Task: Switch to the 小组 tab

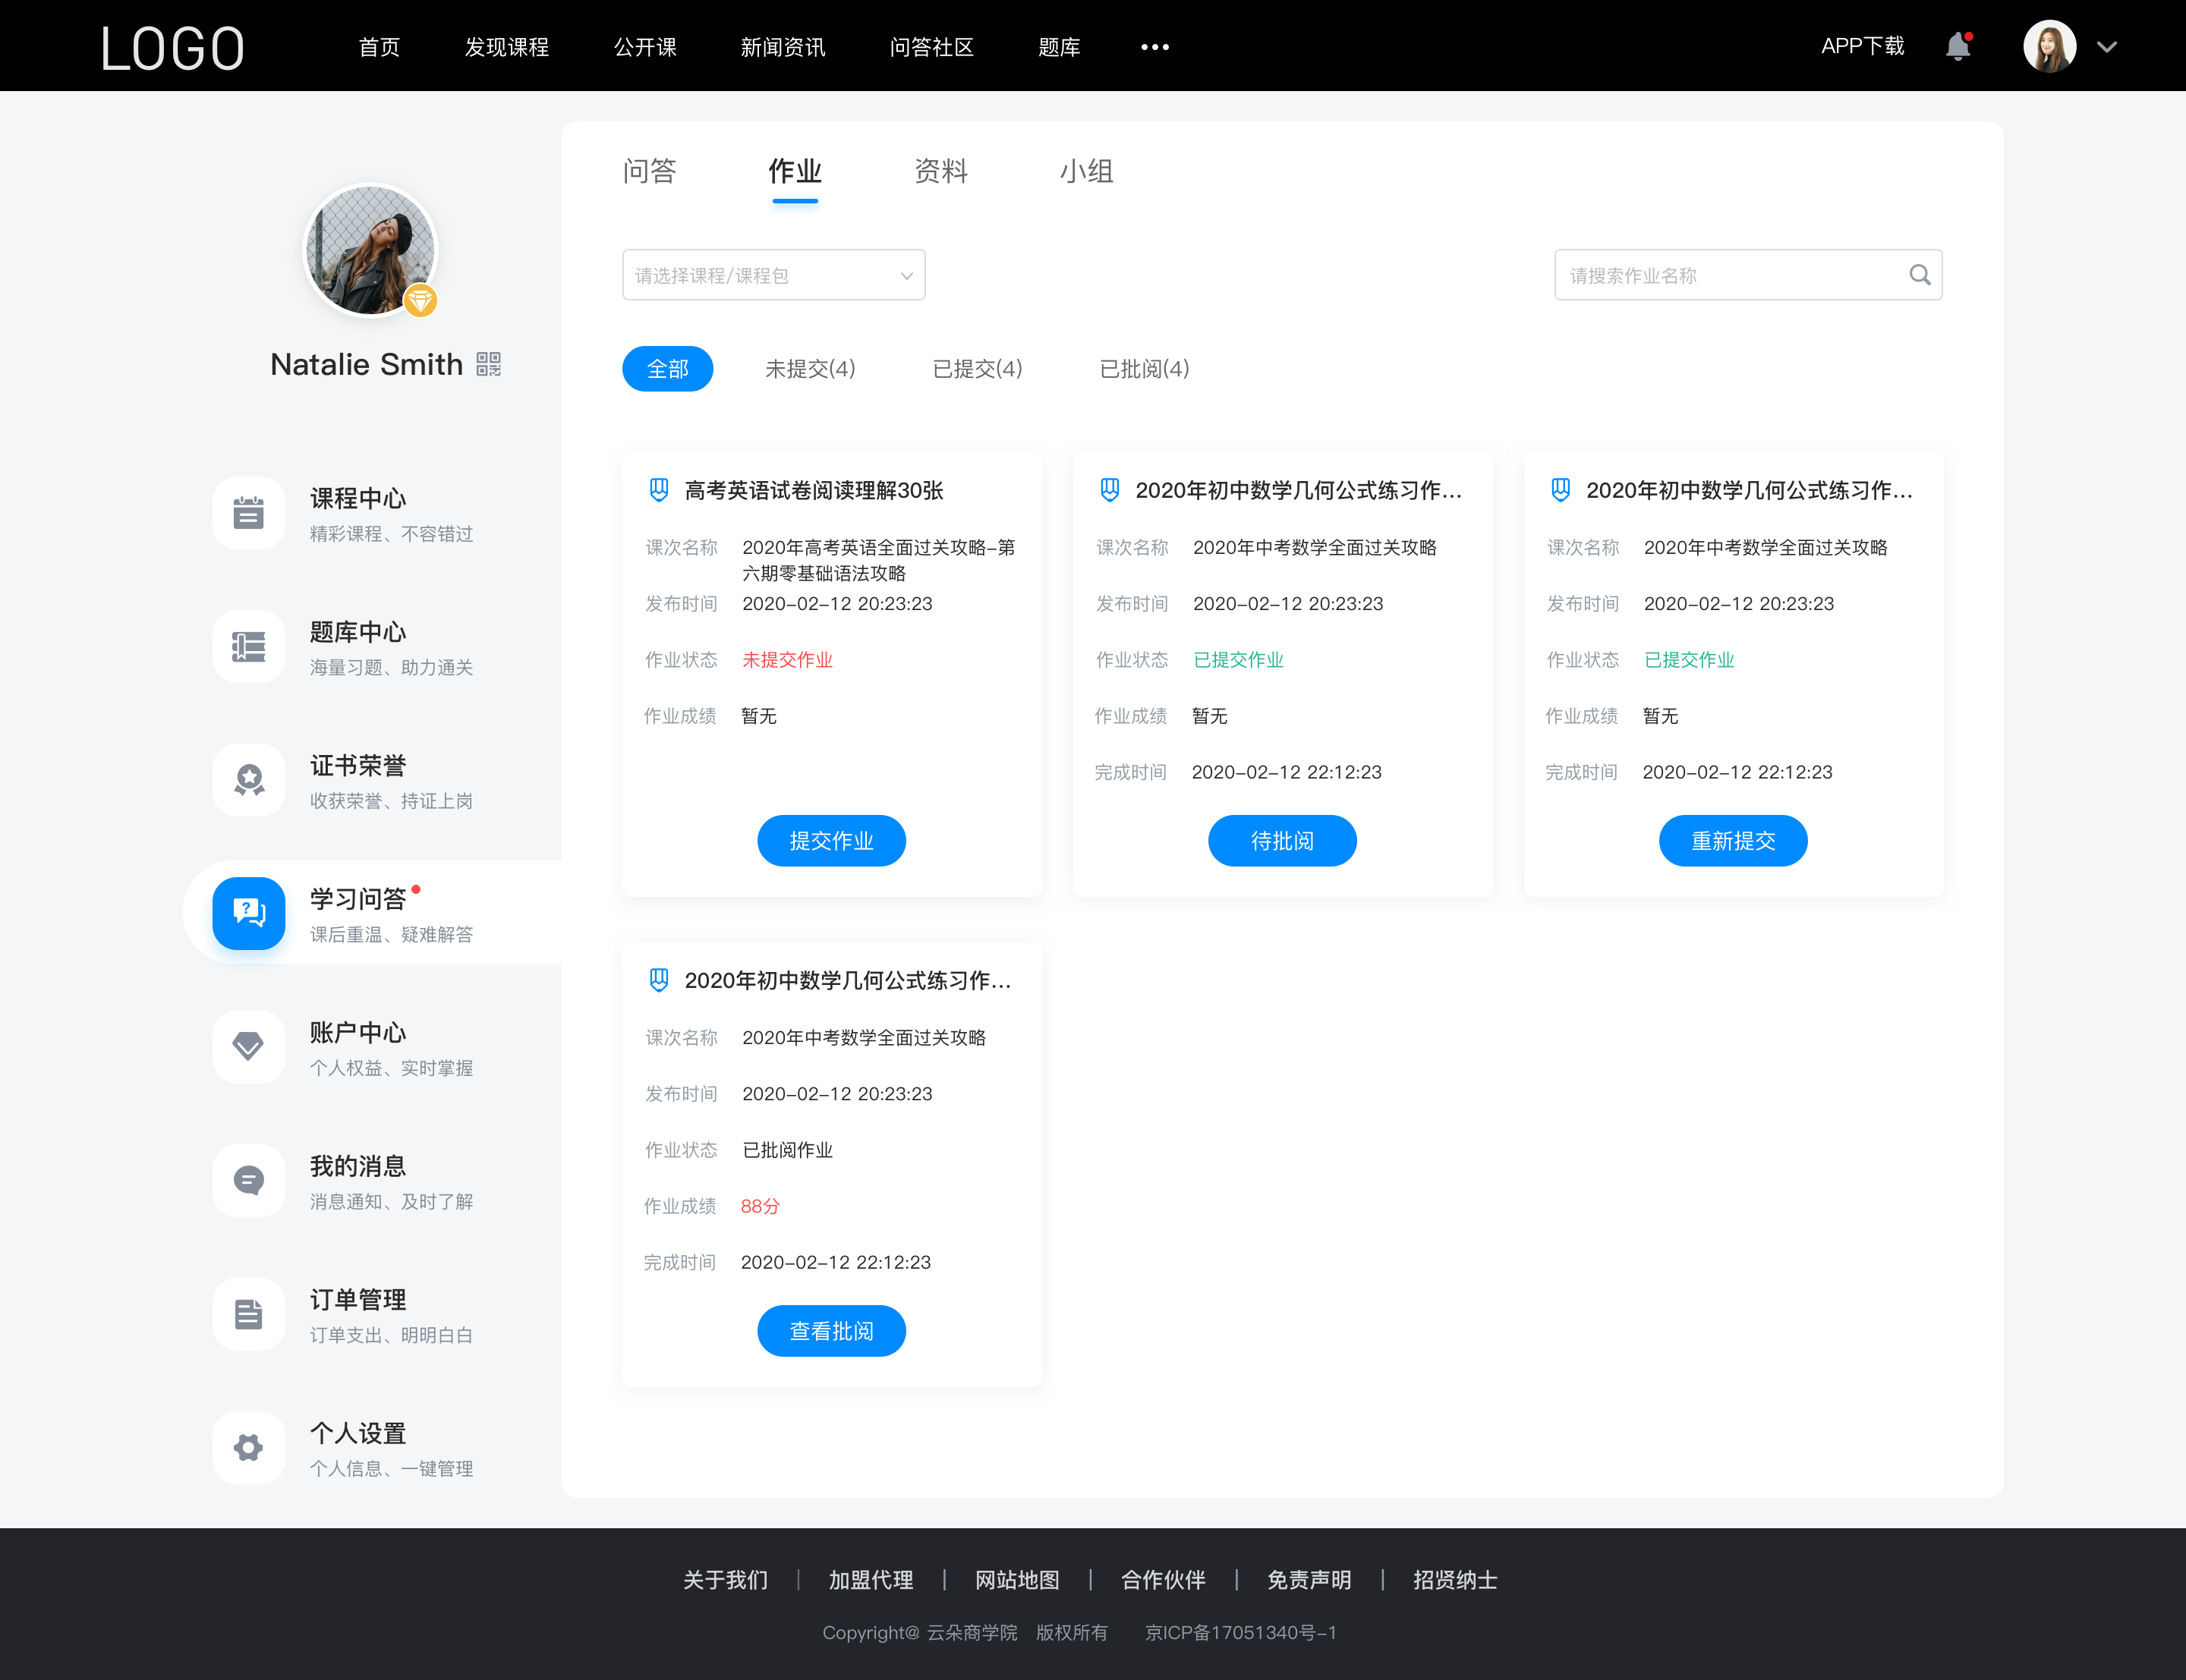Action: click(1083, 171)
